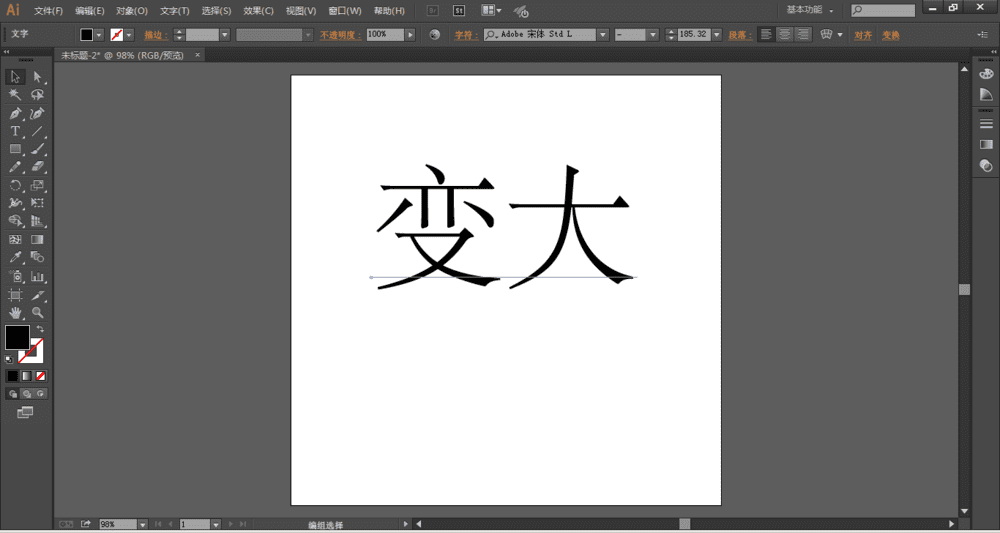Select the Symbol Sprayer tool
The image size is (1000, 533).
point(15,277)
